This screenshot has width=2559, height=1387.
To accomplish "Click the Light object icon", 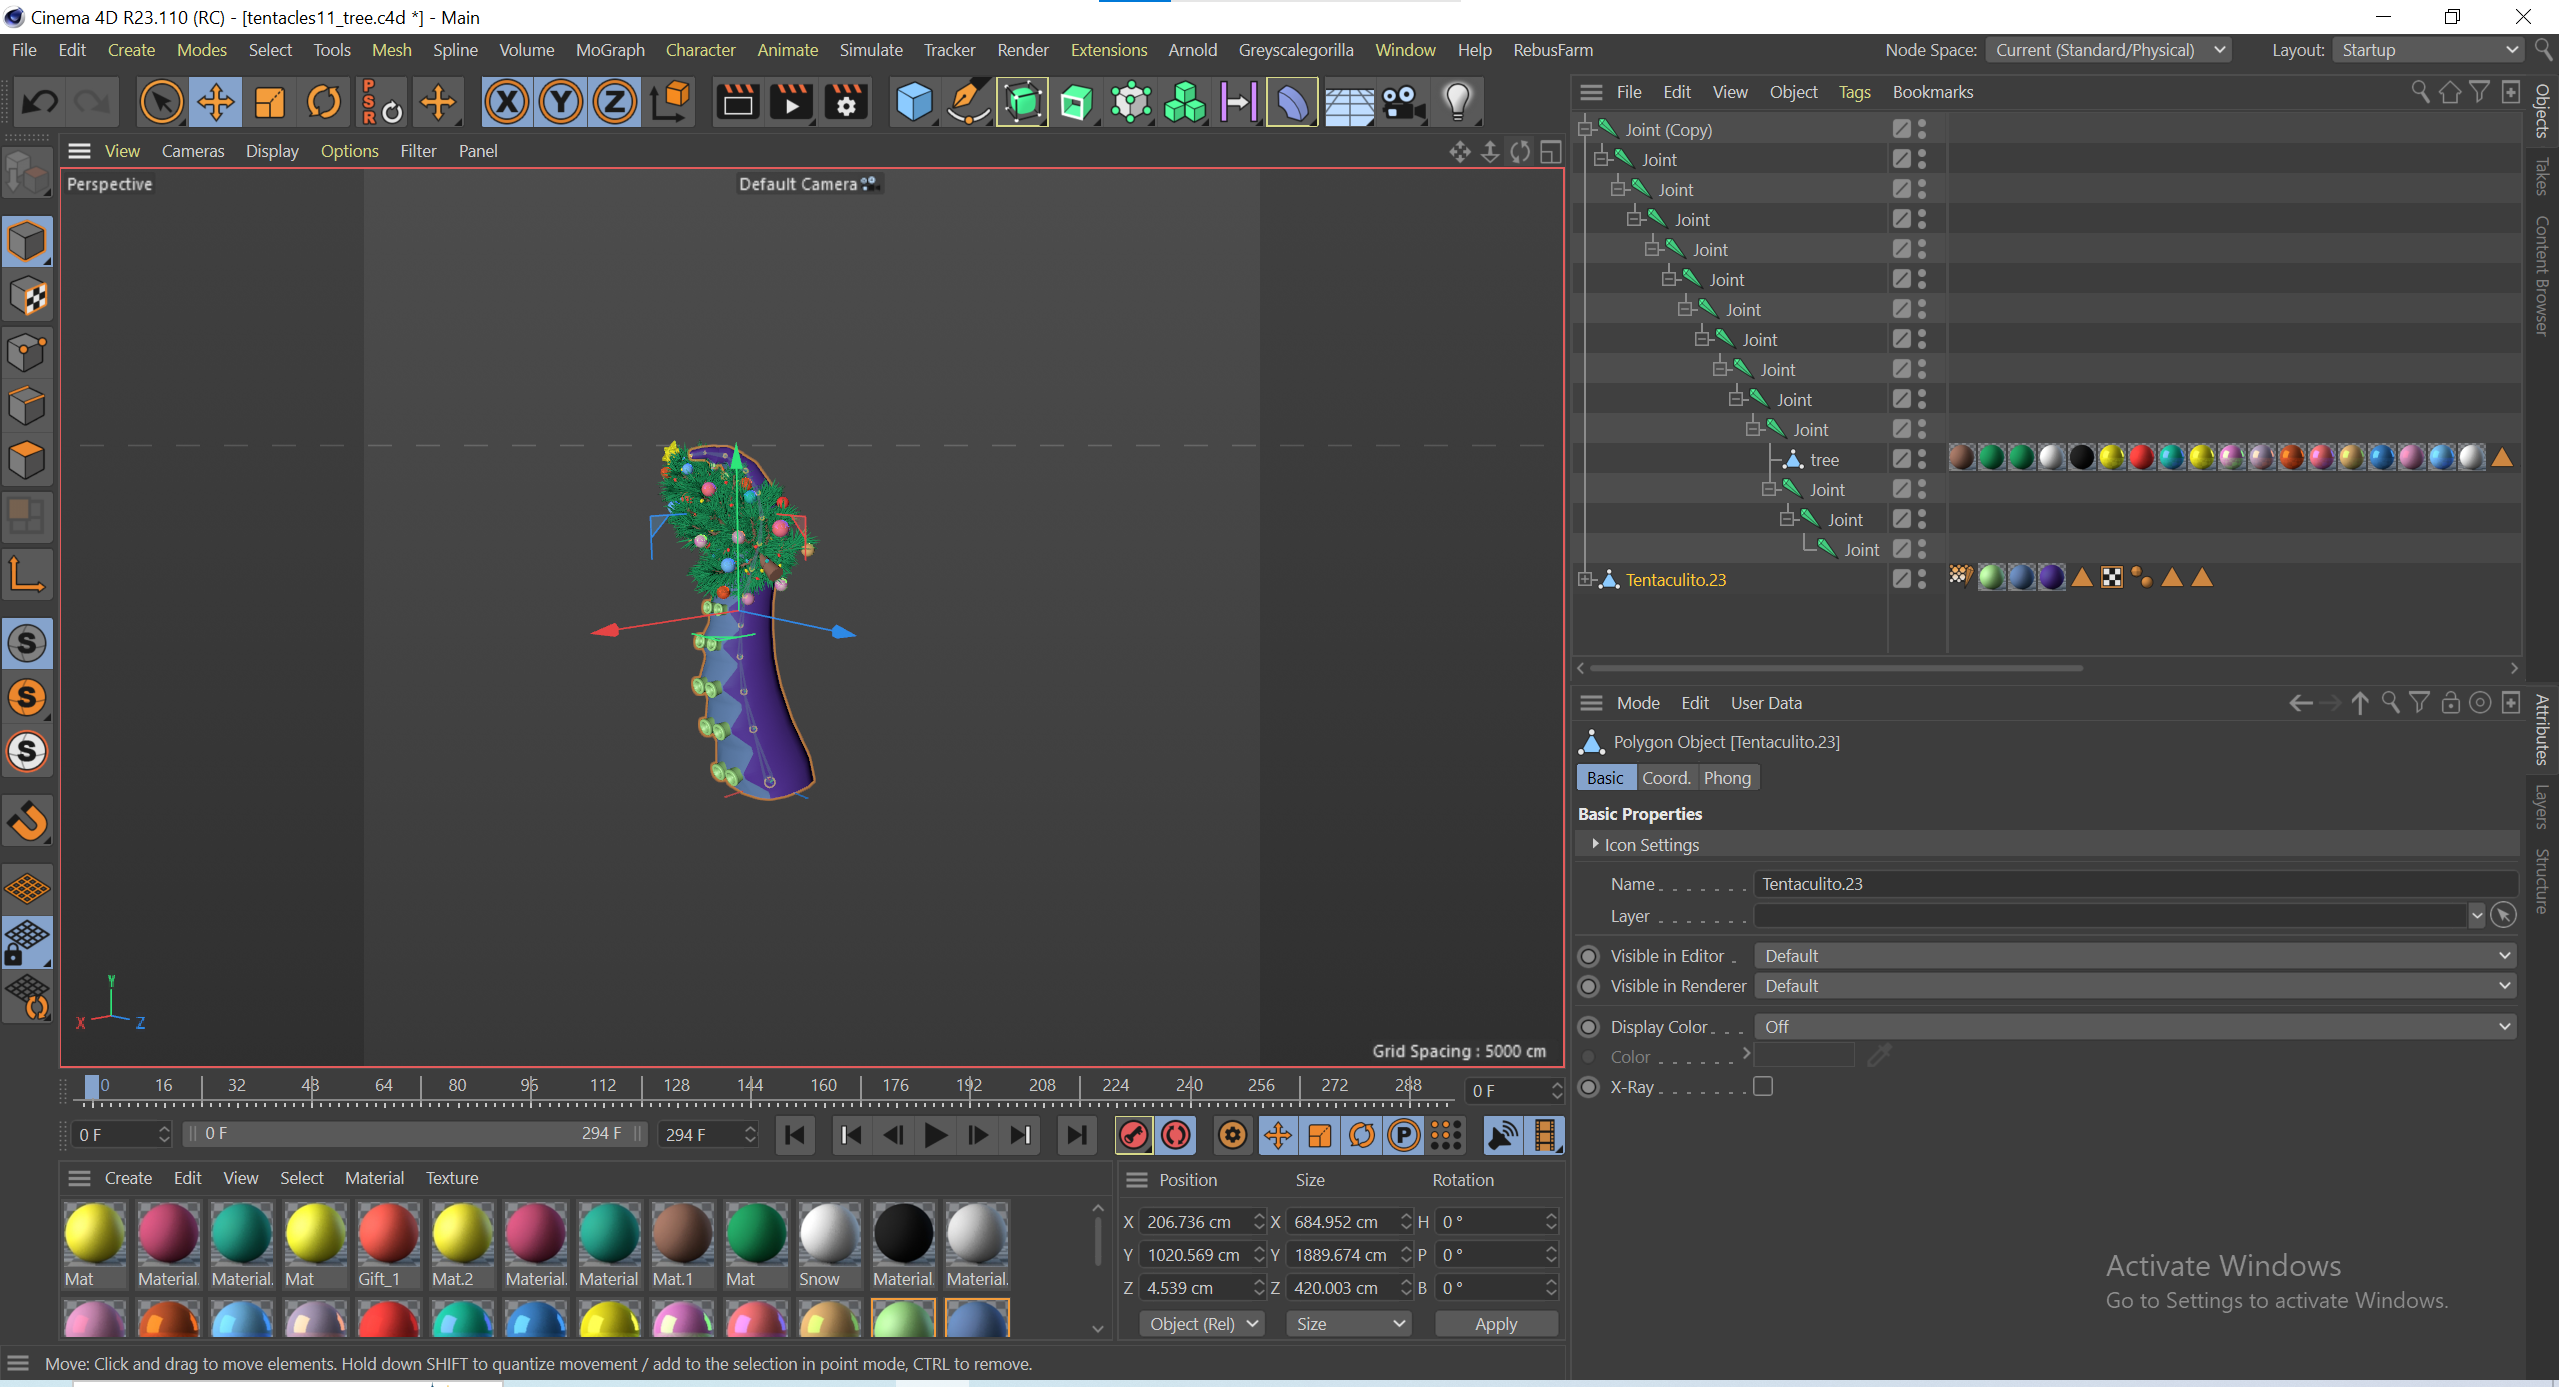I will coord(1457,102).
